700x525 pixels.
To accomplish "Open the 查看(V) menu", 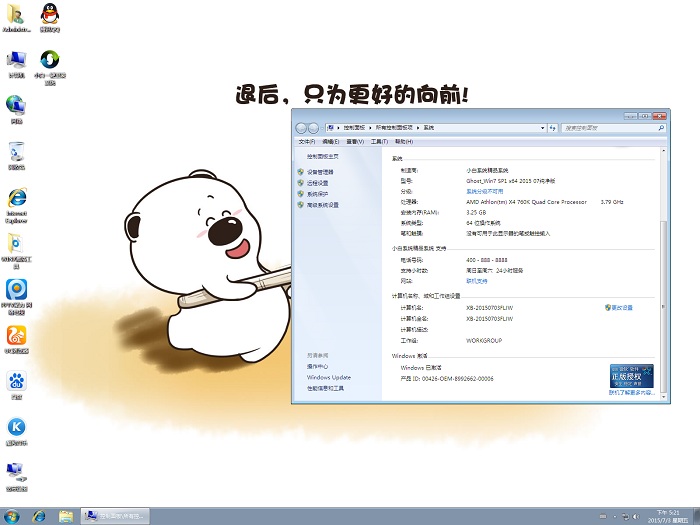I will point(355,142).
